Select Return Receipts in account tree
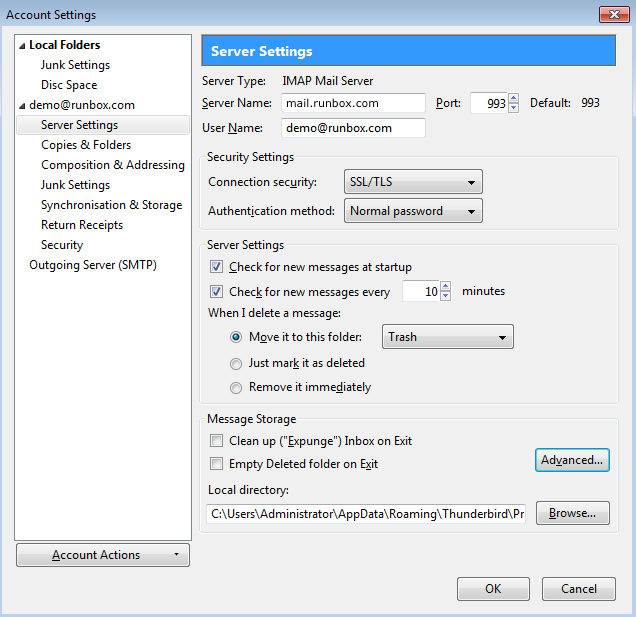Viewport: 636px width, 617px height. click(81, 225)
